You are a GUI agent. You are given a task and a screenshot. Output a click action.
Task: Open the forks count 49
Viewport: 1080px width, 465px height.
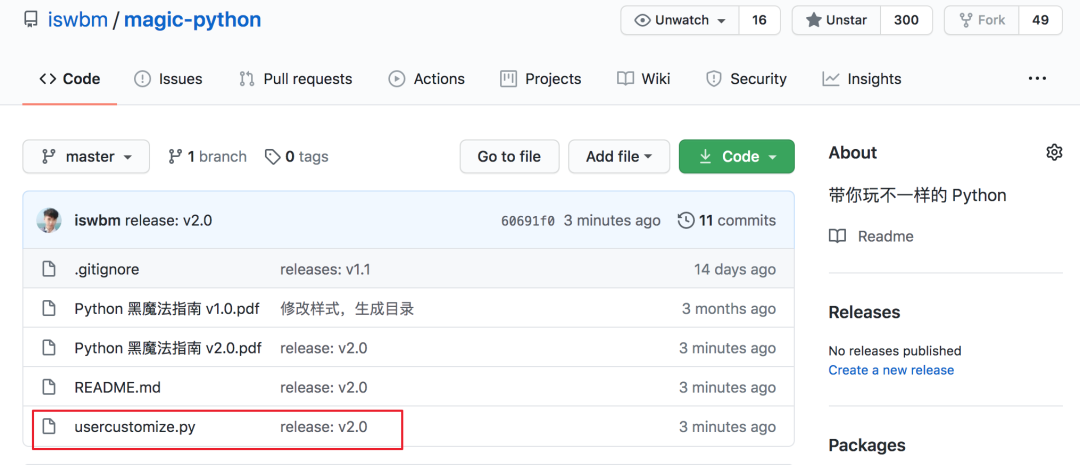click(1040, 20)
